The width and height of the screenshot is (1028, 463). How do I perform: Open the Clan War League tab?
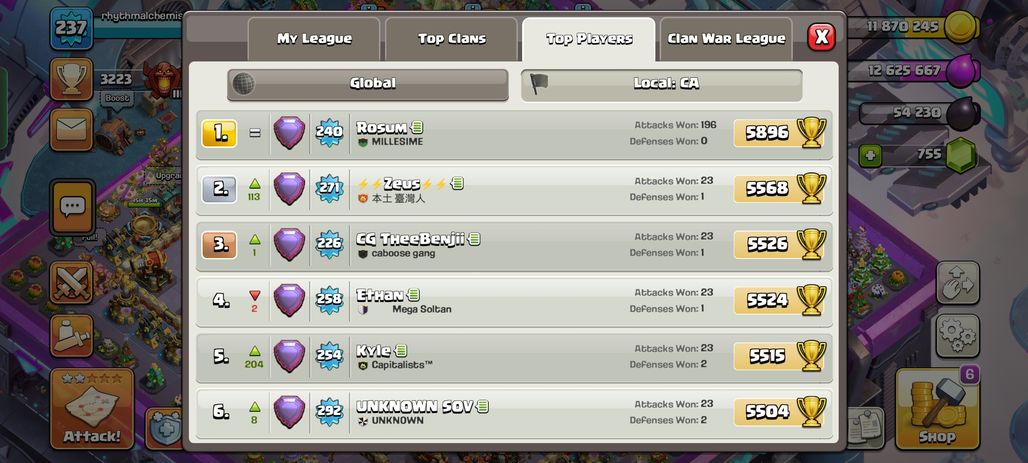tap(726, 39)
